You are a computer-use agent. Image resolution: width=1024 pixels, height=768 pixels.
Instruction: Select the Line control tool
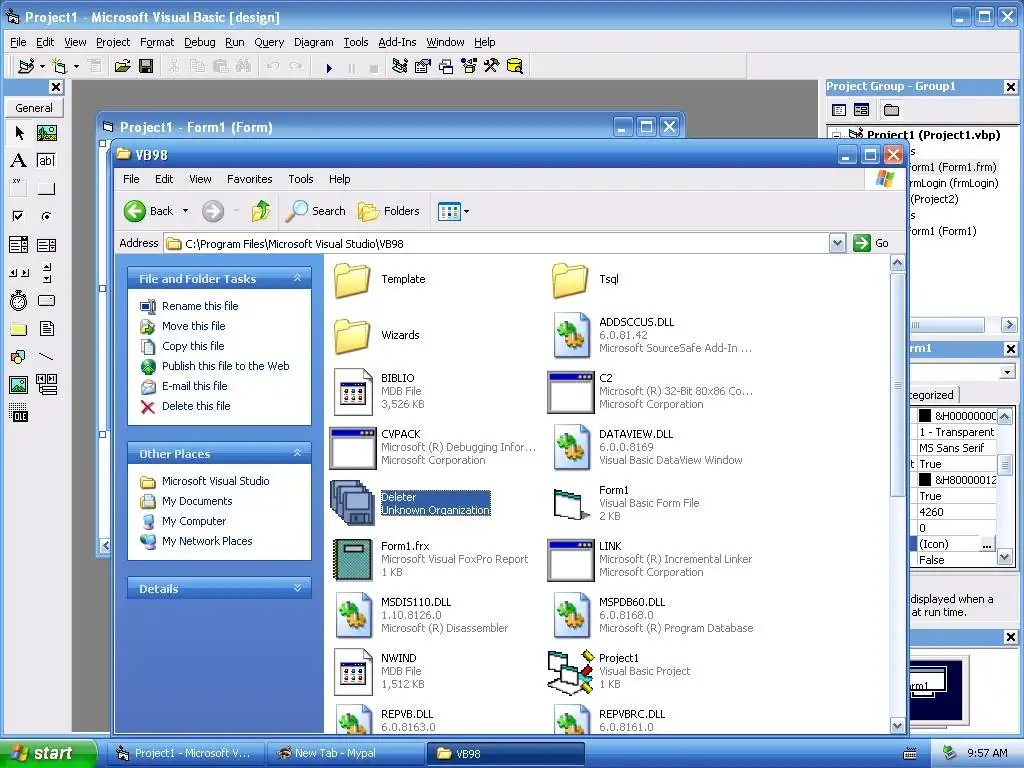(x=46, y=357)
